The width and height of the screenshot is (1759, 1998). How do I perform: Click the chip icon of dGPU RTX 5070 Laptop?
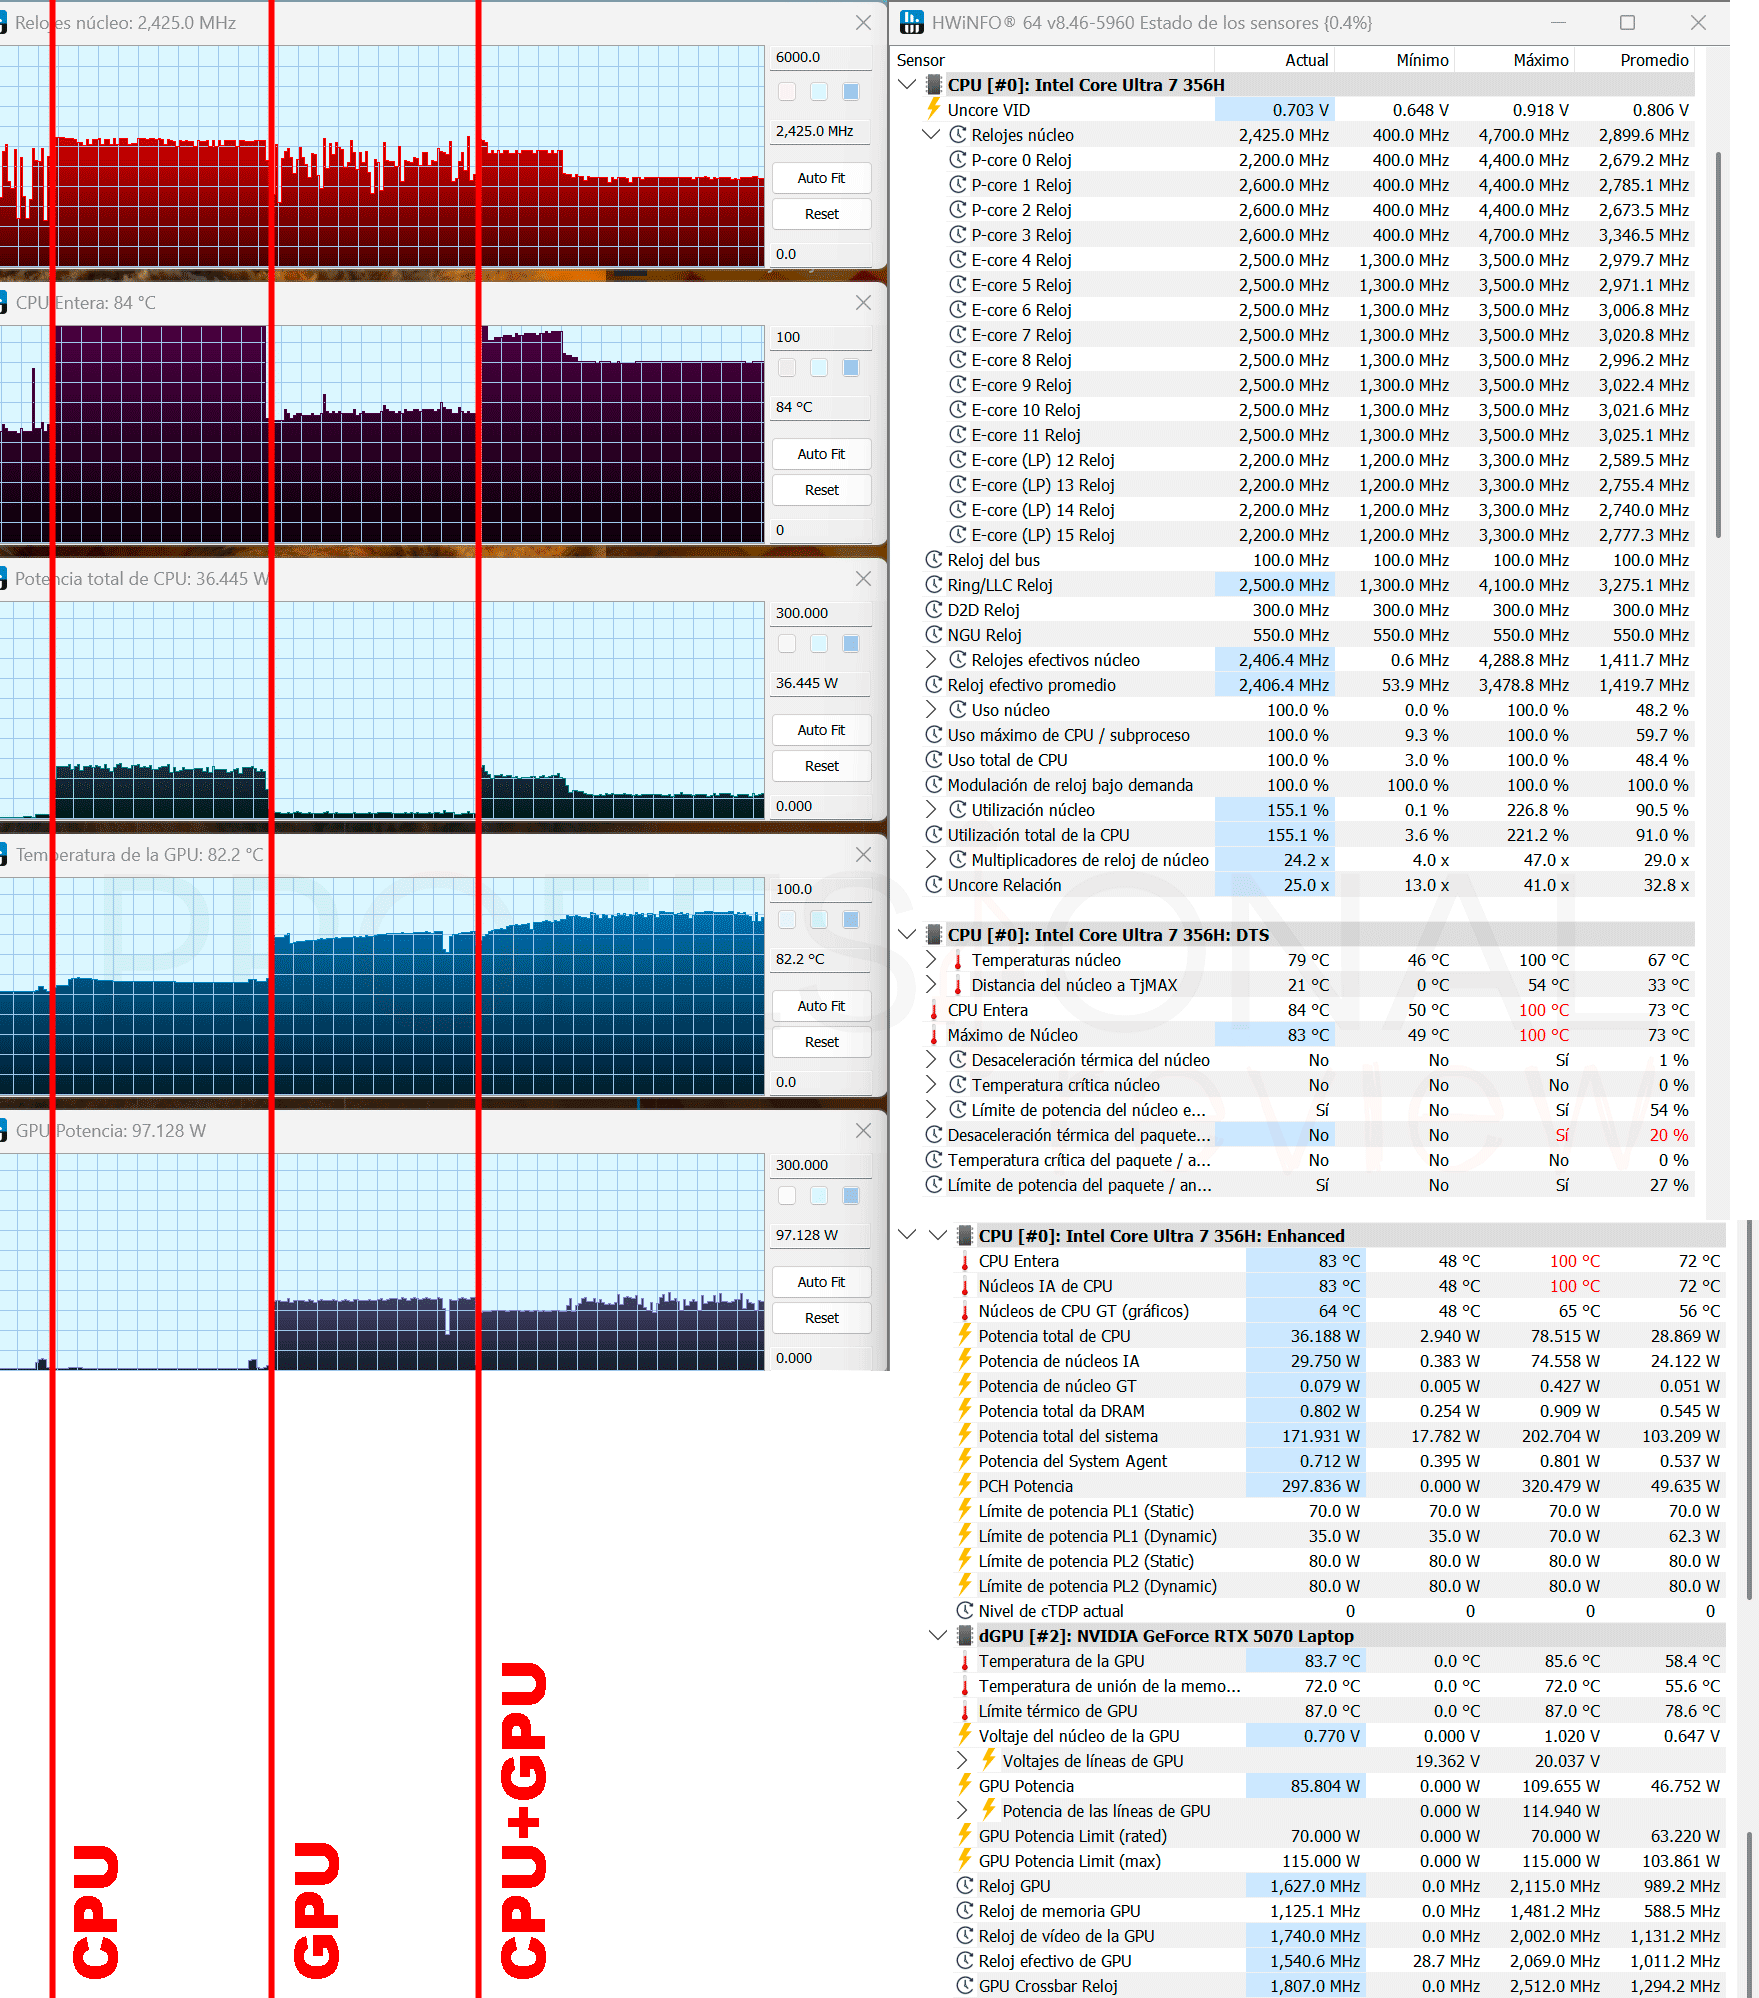[965, 1635]
